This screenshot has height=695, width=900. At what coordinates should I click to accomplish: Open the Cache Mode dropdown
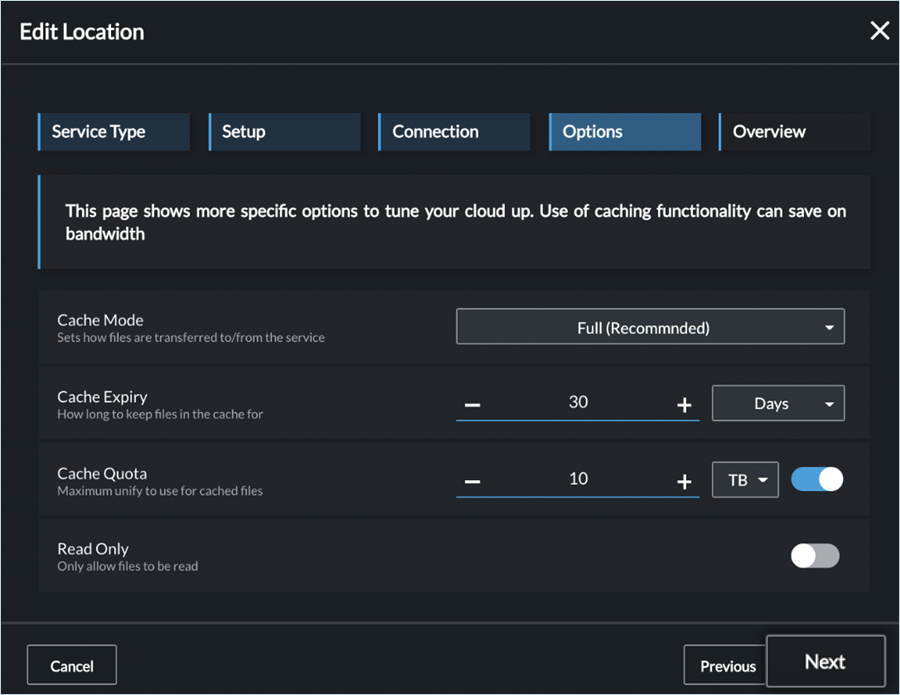coord(650,327)
